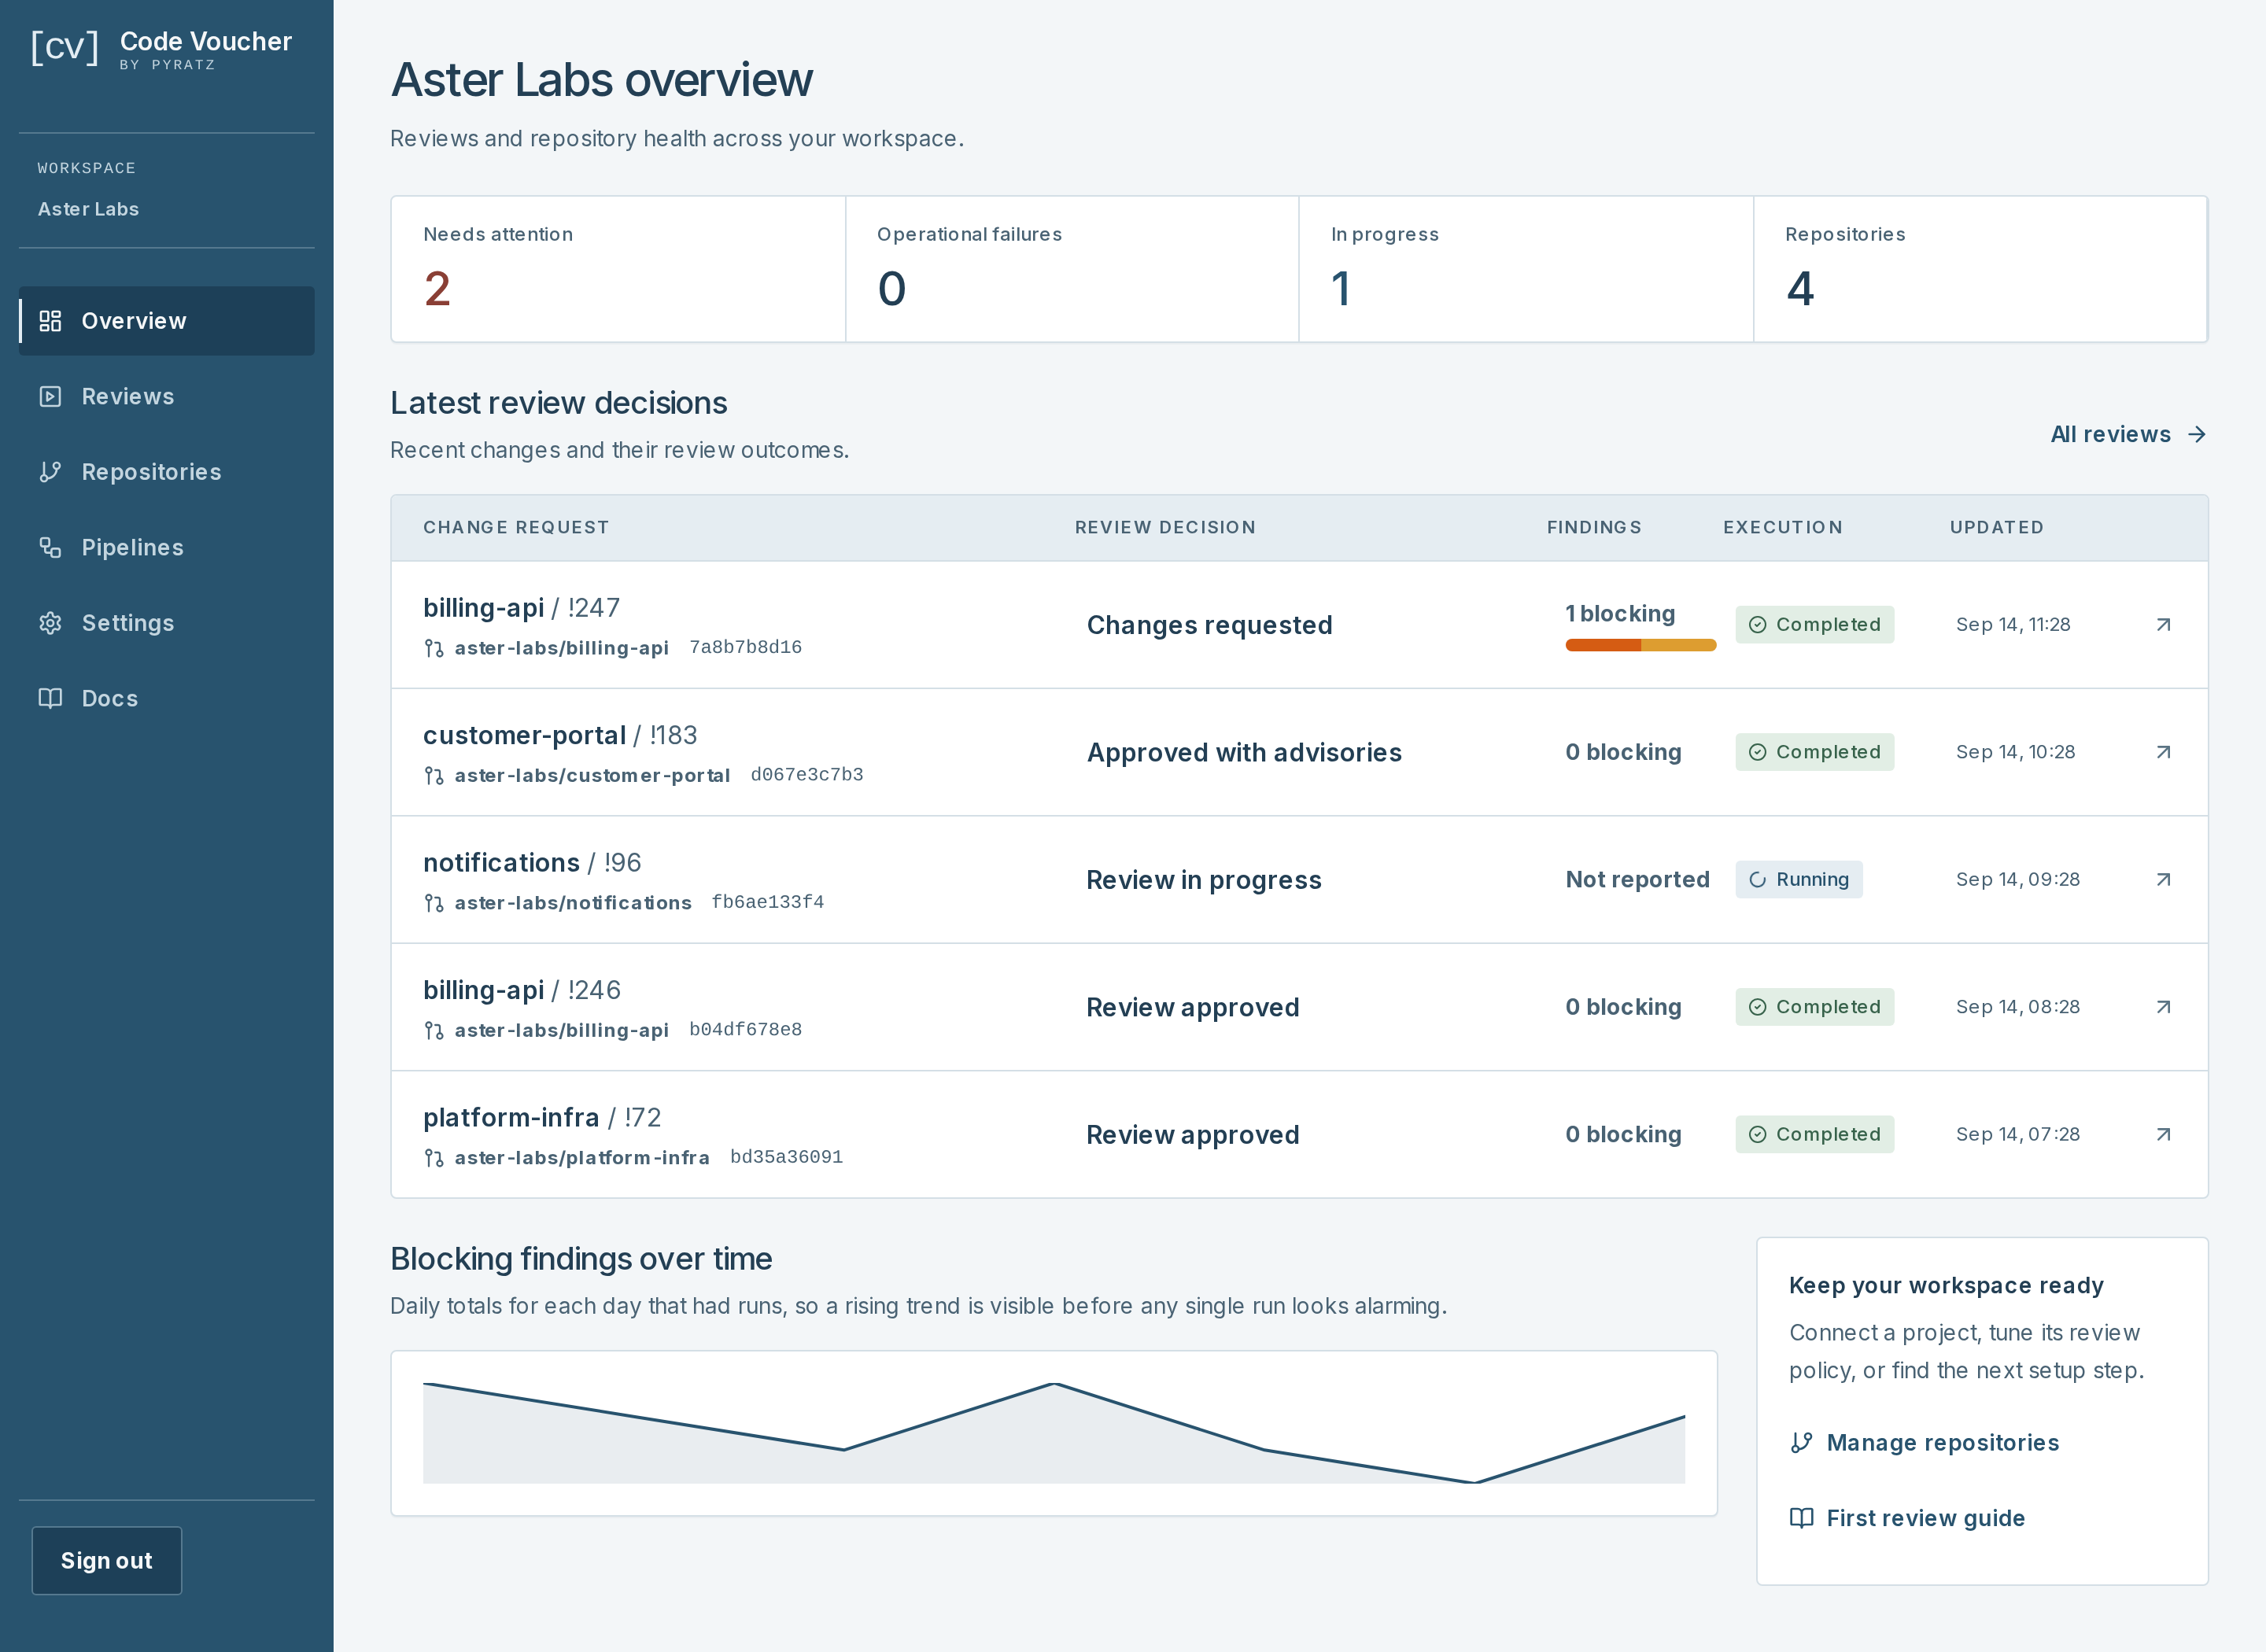The image size is (2266, 1652).
Task: Click the Docs book icon
Action: pyautogui.click(x=50, y=698)
